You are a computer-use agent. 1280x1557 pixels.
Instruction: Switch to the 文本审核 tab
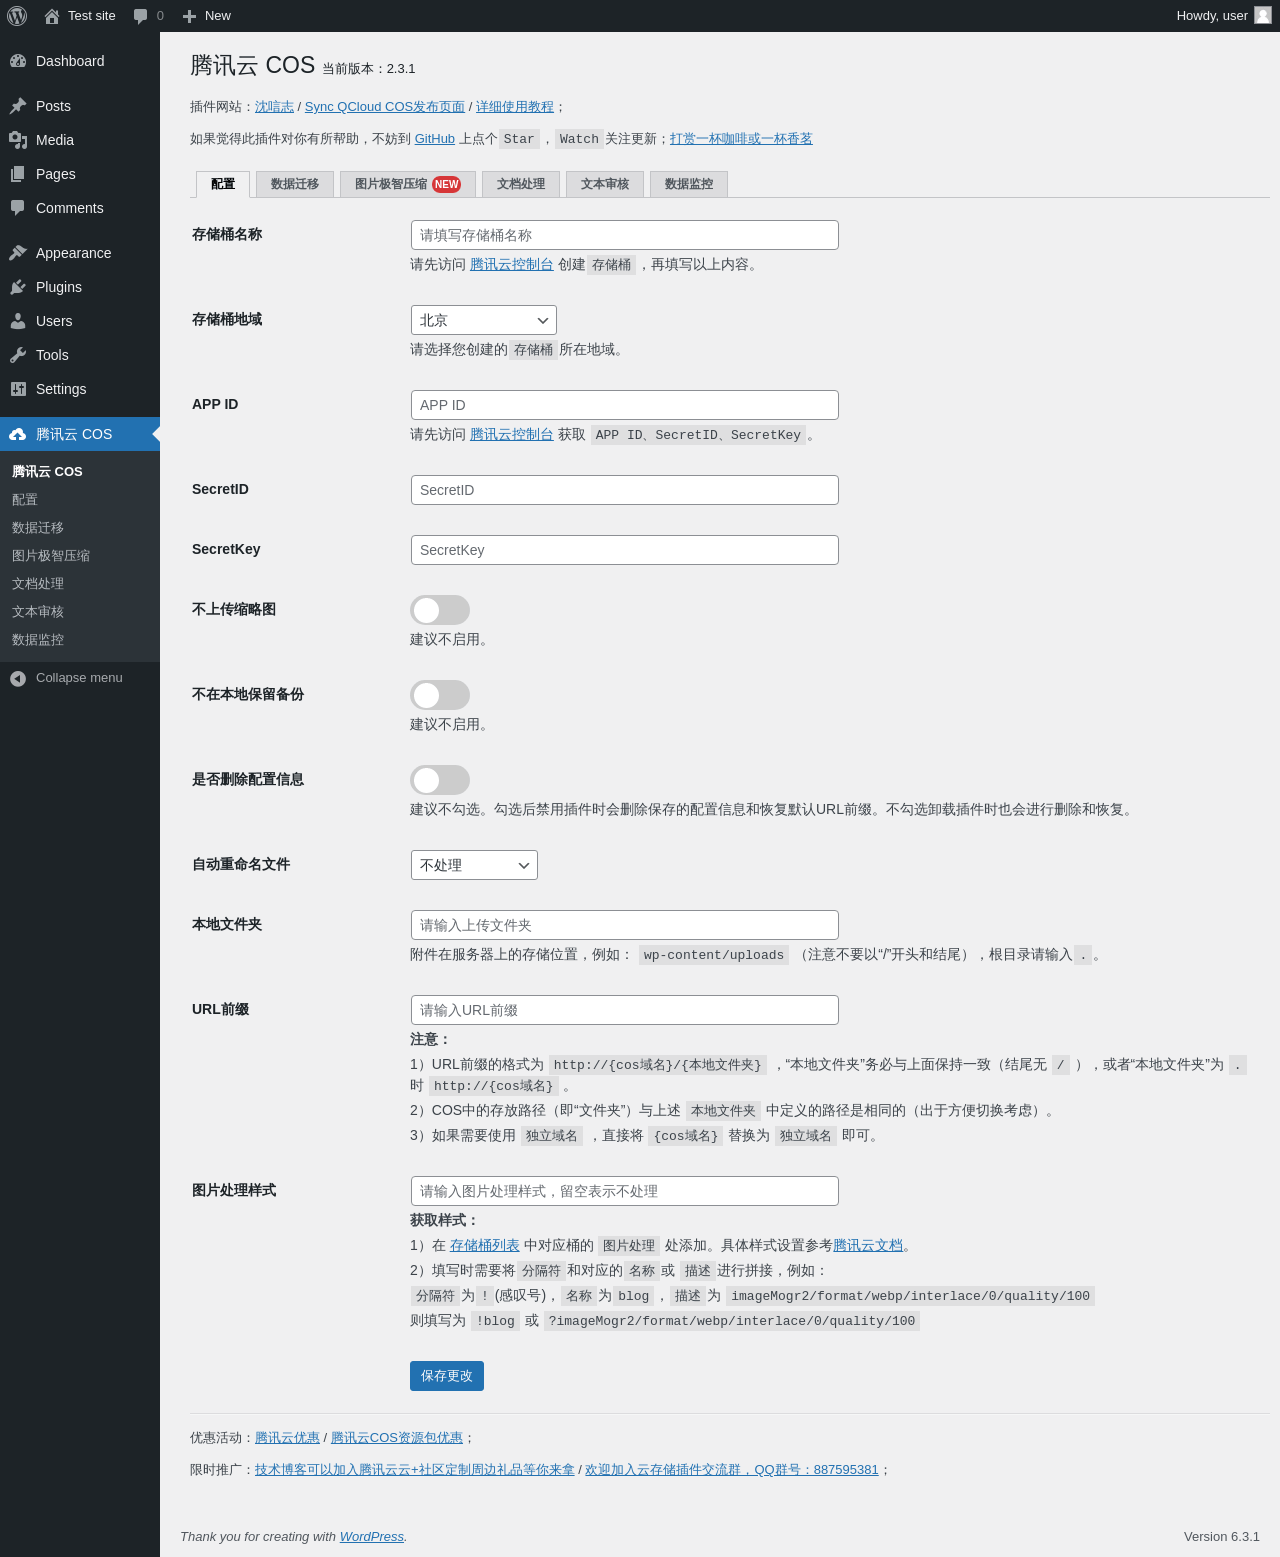(x=605, y=184)
